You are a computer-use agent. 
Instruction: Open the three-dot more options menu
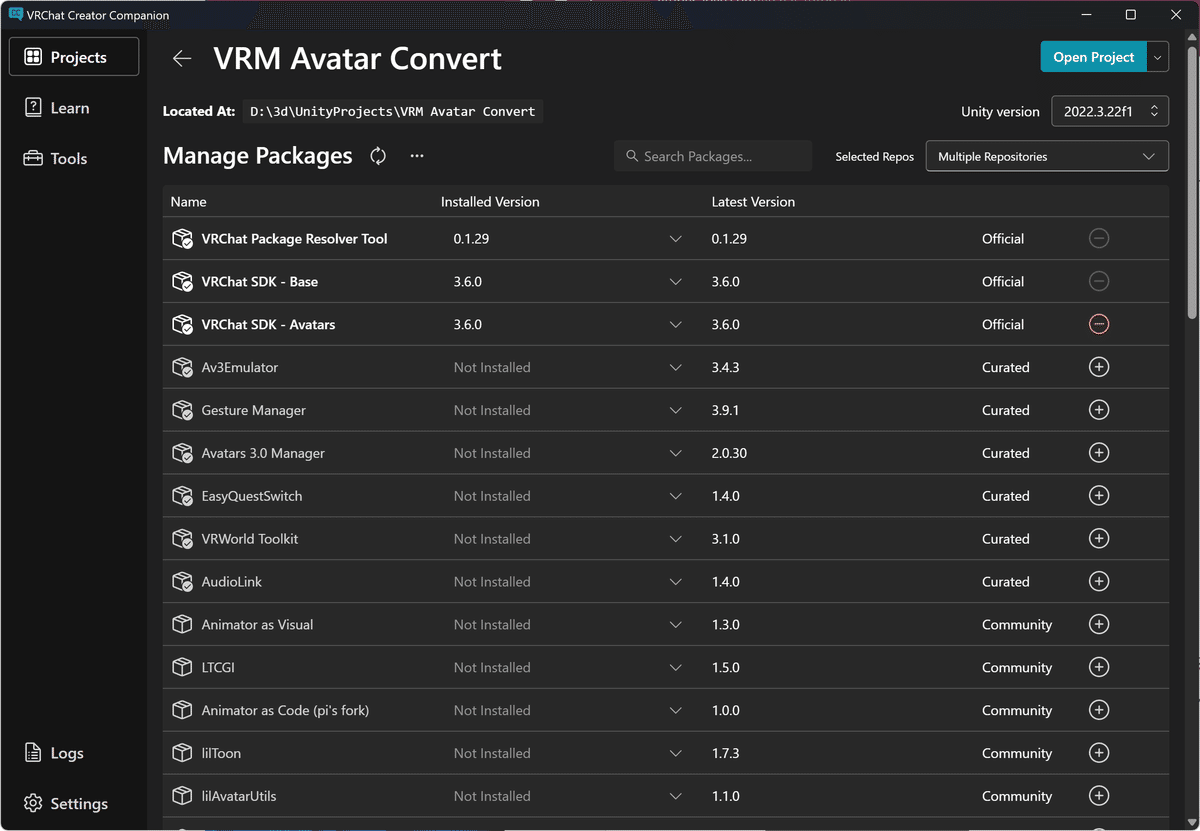(x=417, y=156)
